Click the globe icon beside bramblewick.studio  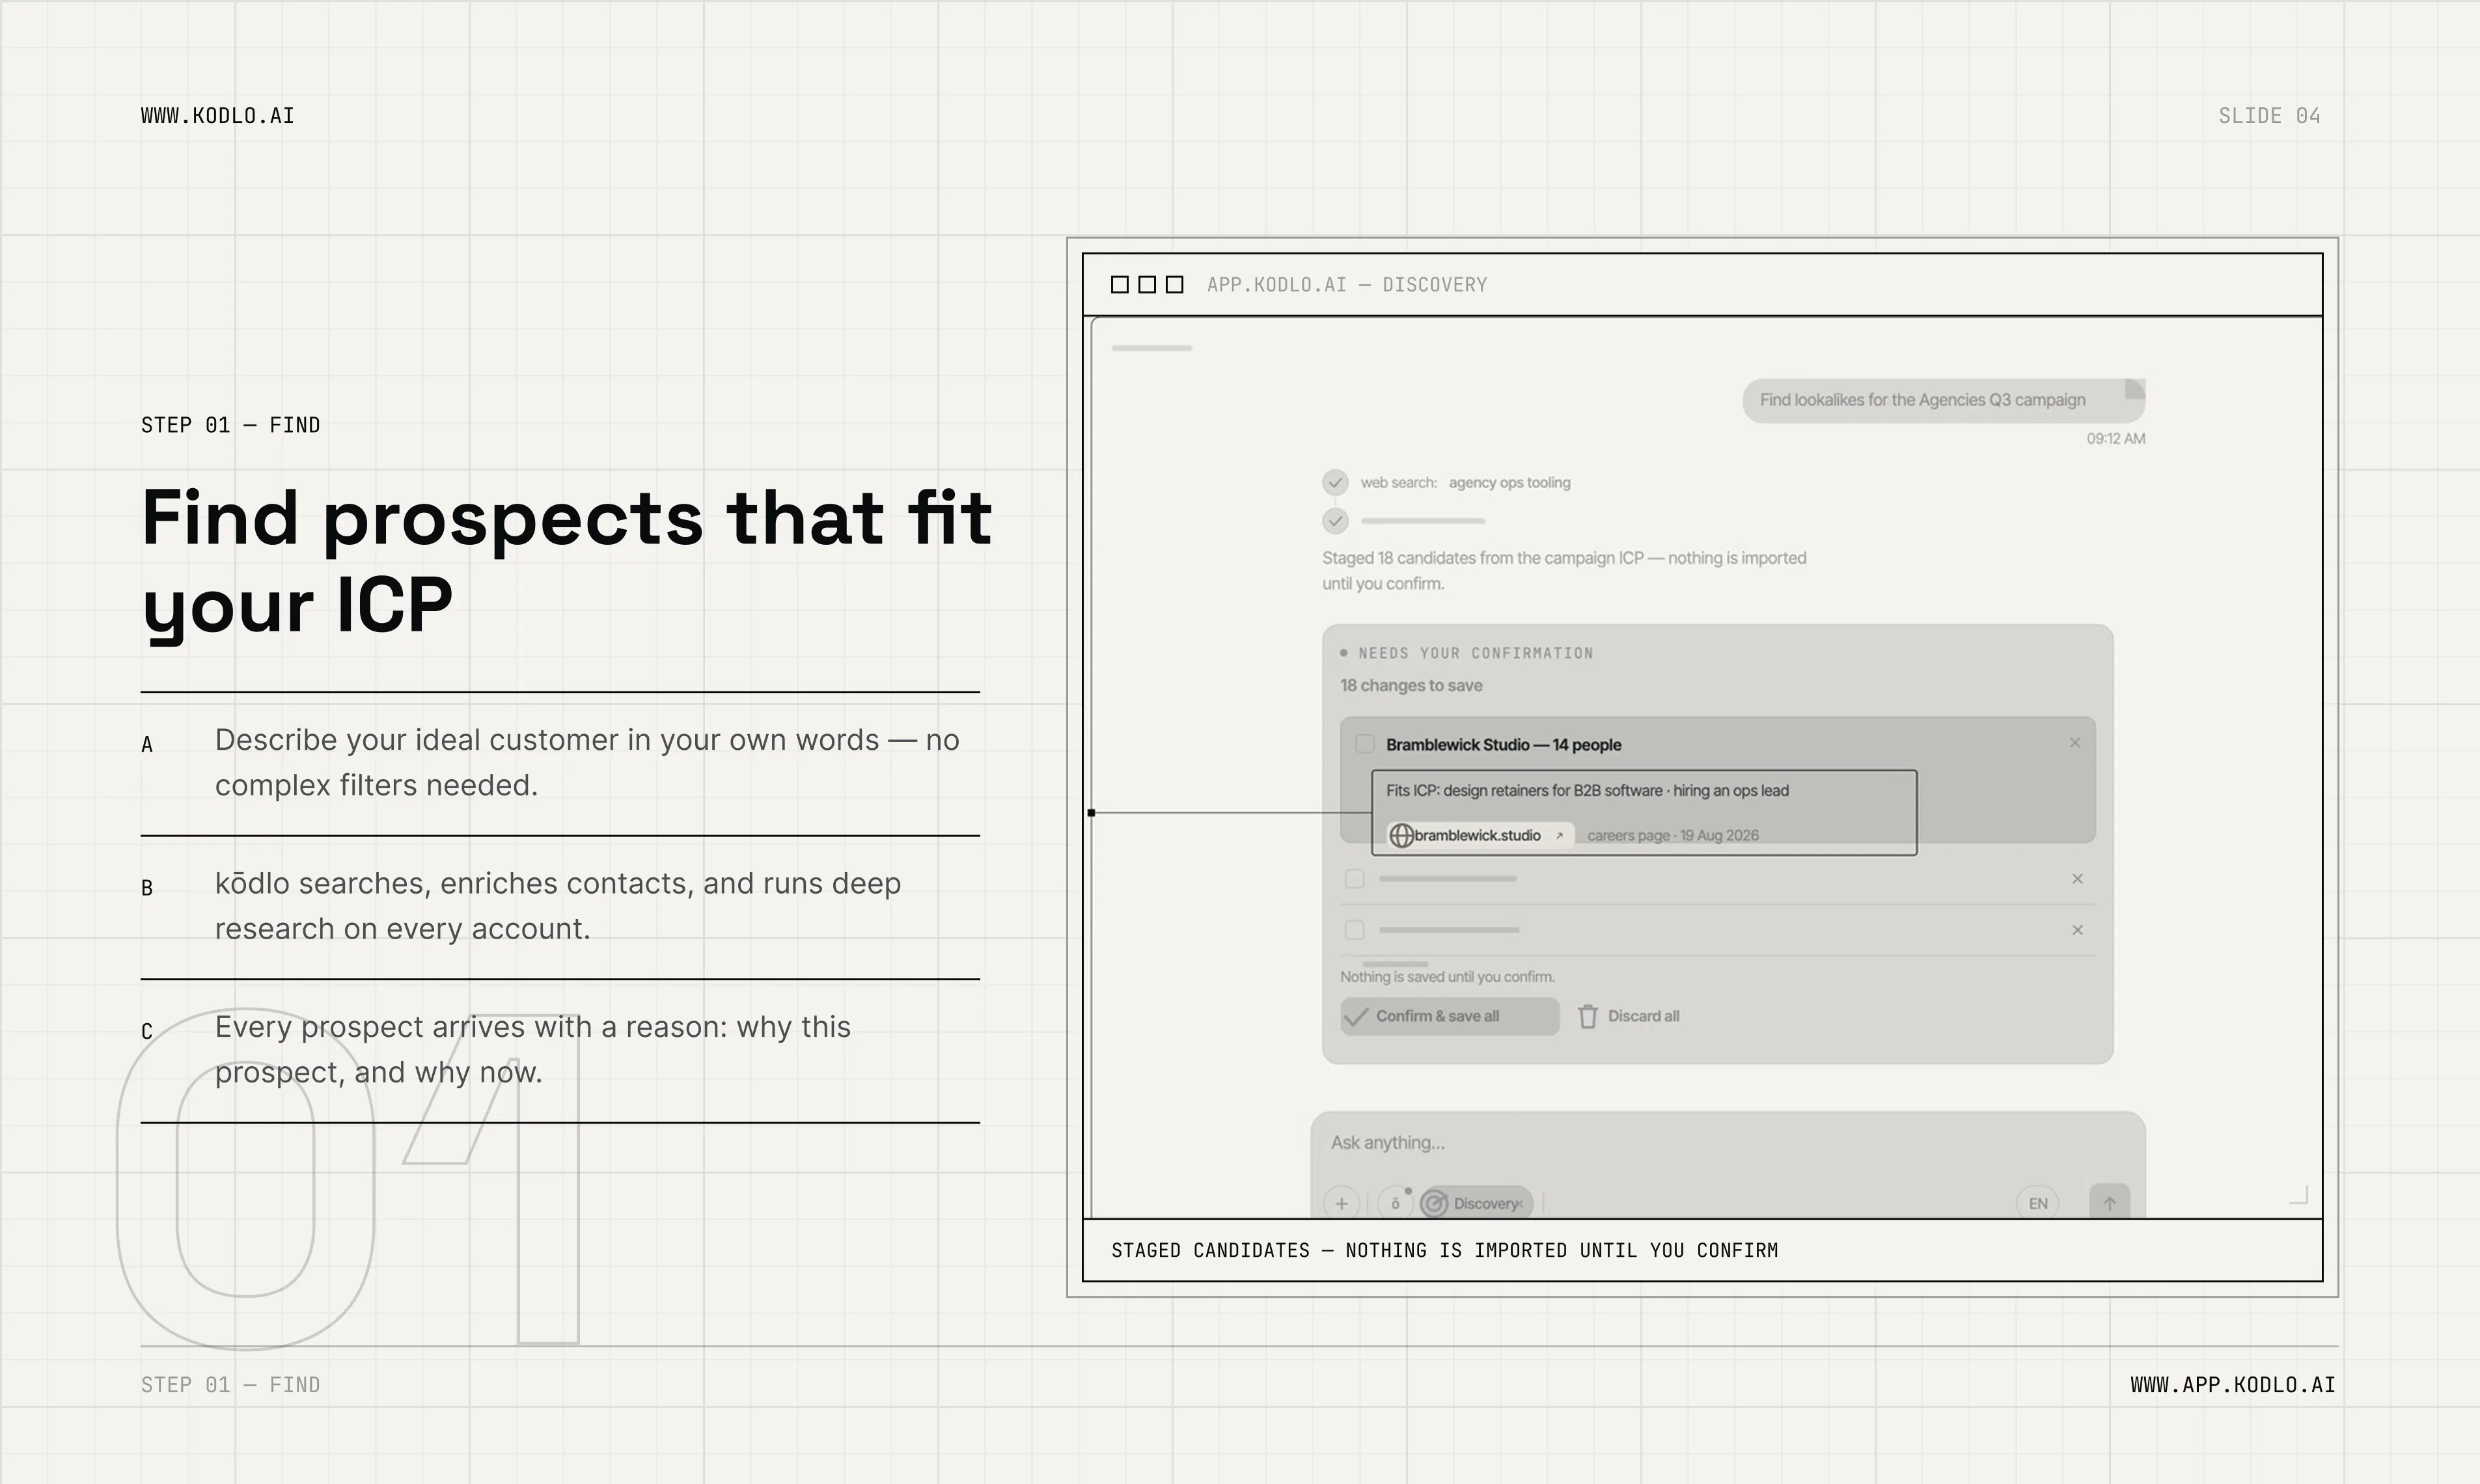[1402, 835]
